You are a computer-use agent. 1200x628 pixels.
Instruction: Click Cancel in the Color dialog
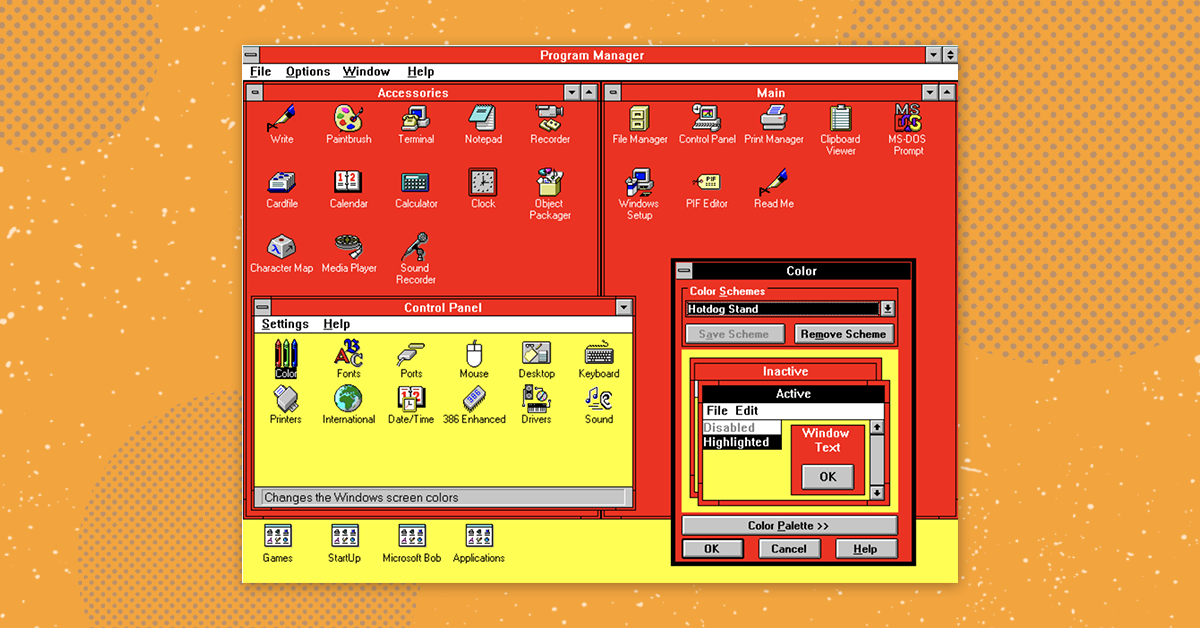(789, 549)
